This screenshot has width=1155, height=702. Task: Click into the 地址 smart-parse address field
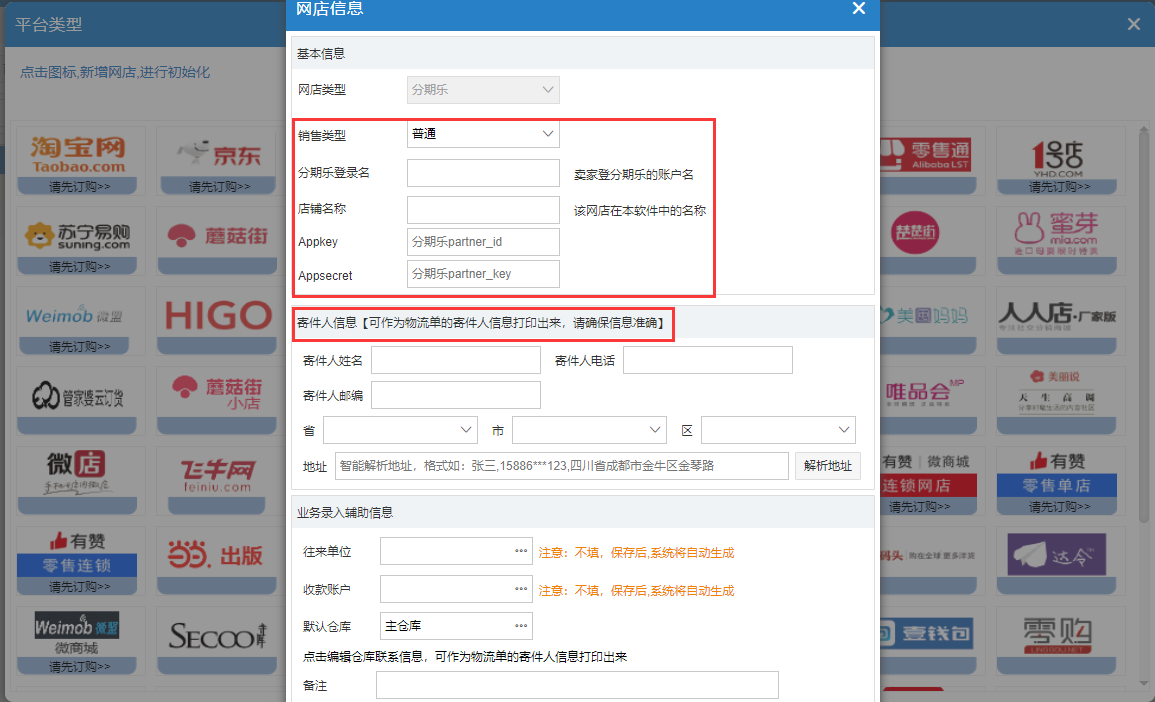pyautogui.click(x=562, y=466)
